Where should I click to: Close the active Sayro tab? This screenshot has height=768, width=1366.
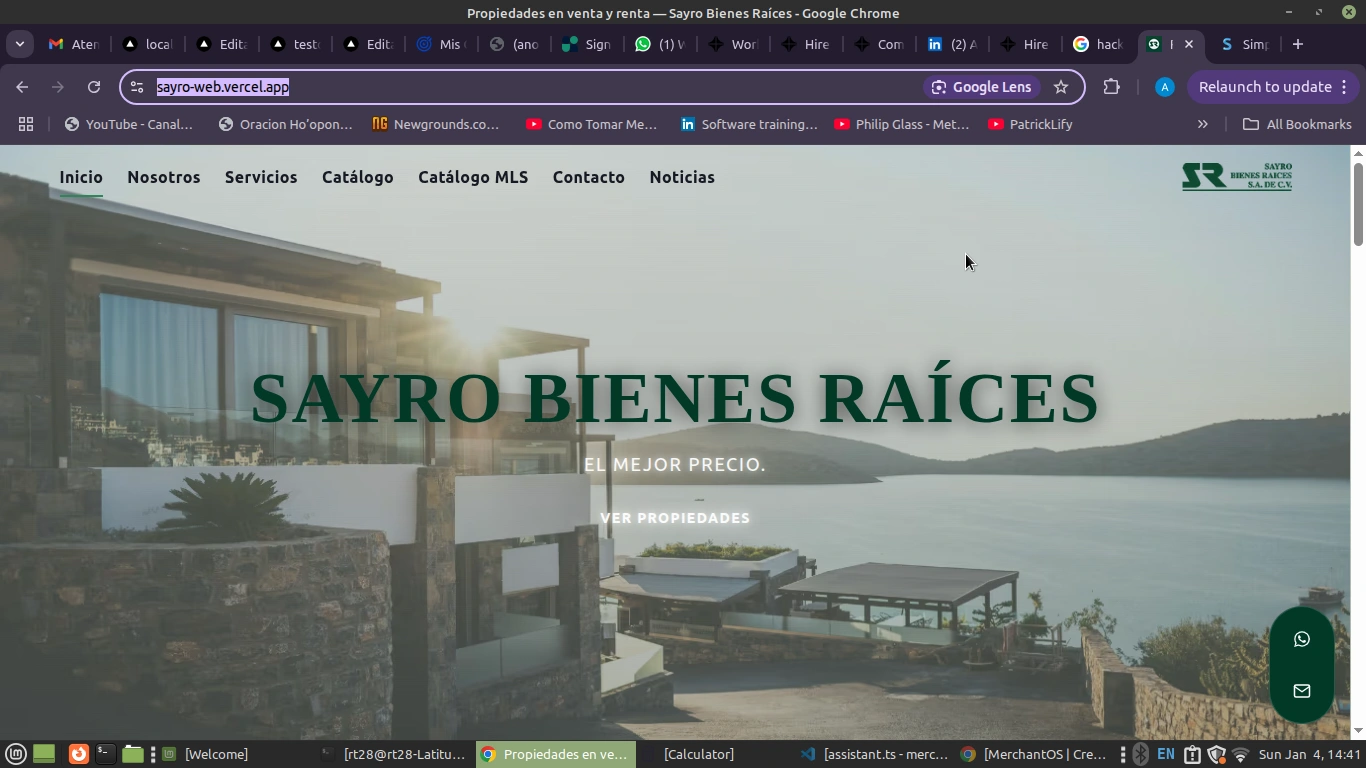coord(1189,44)
